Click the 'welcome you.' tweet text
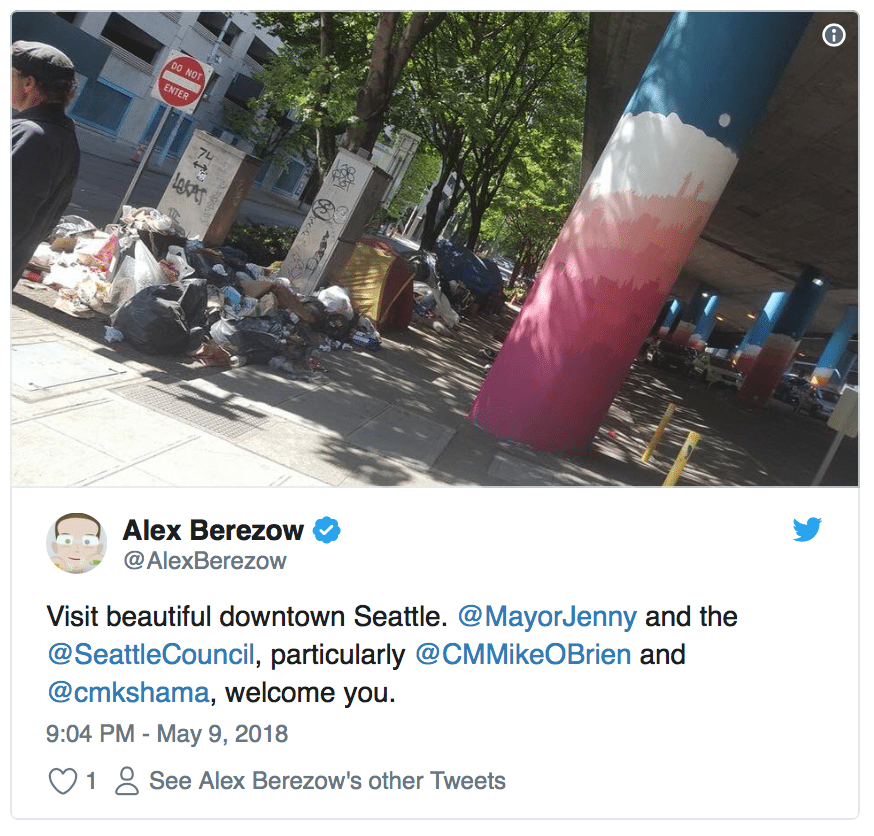 point(310,693)
